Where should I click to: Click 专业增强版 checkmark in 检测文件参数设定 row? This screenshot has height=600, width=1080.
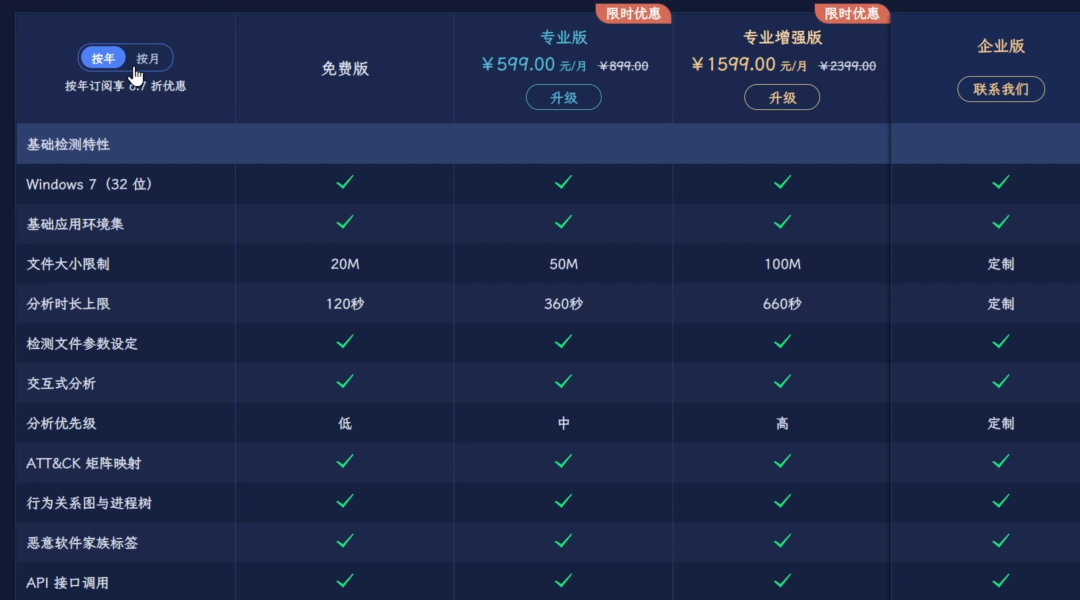782,342
